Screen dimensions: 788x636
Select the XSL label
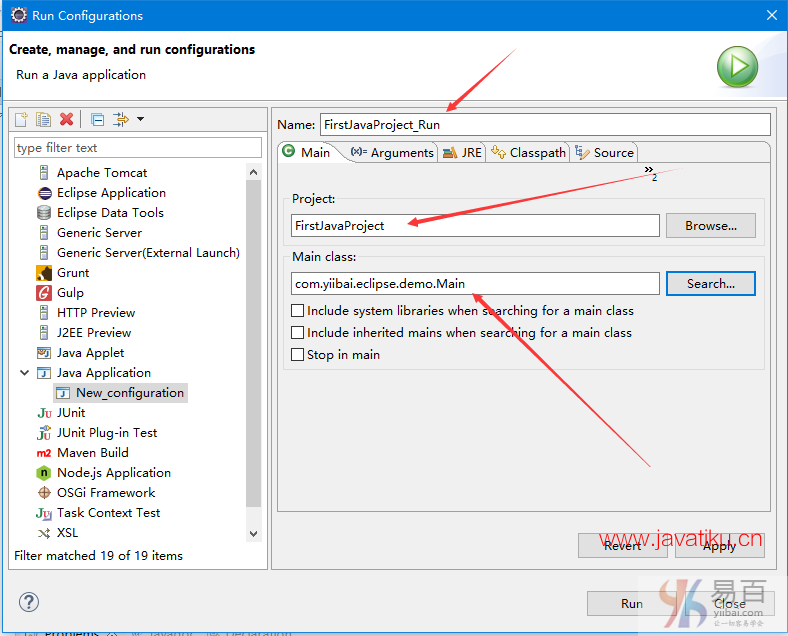[x=67, y=533]
